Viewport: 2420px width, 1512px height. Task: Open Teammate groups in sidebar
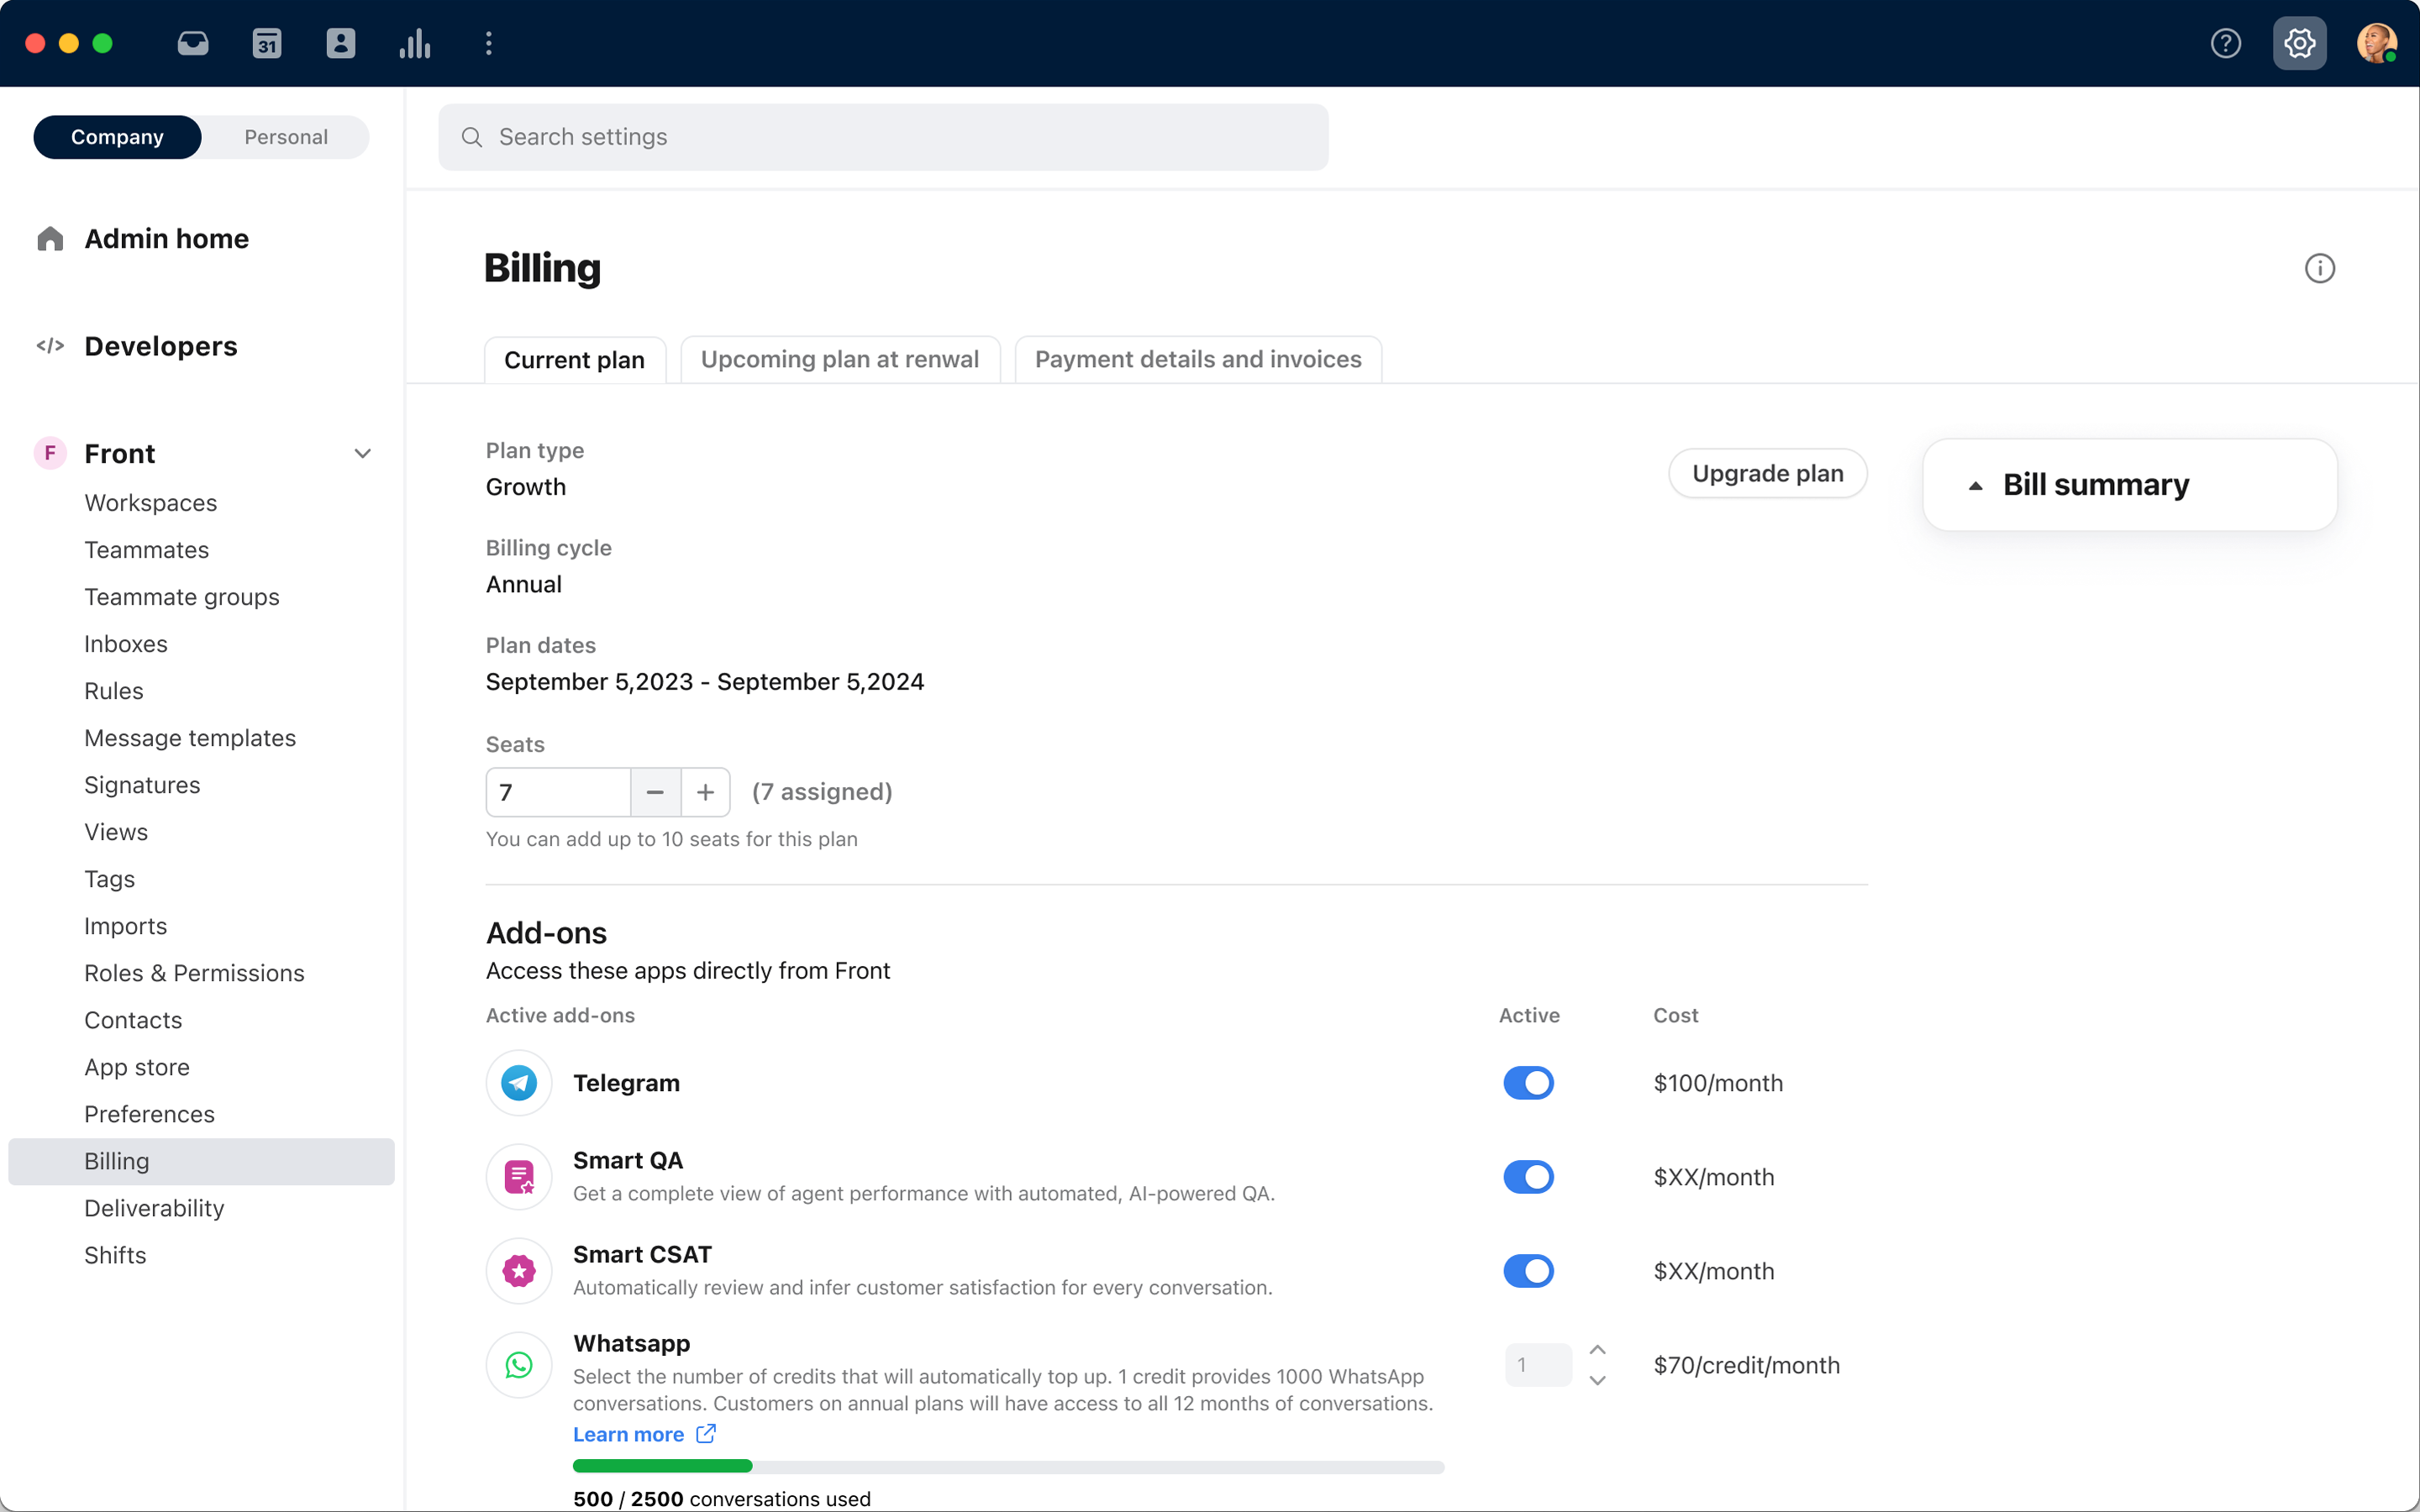(182, 597)
